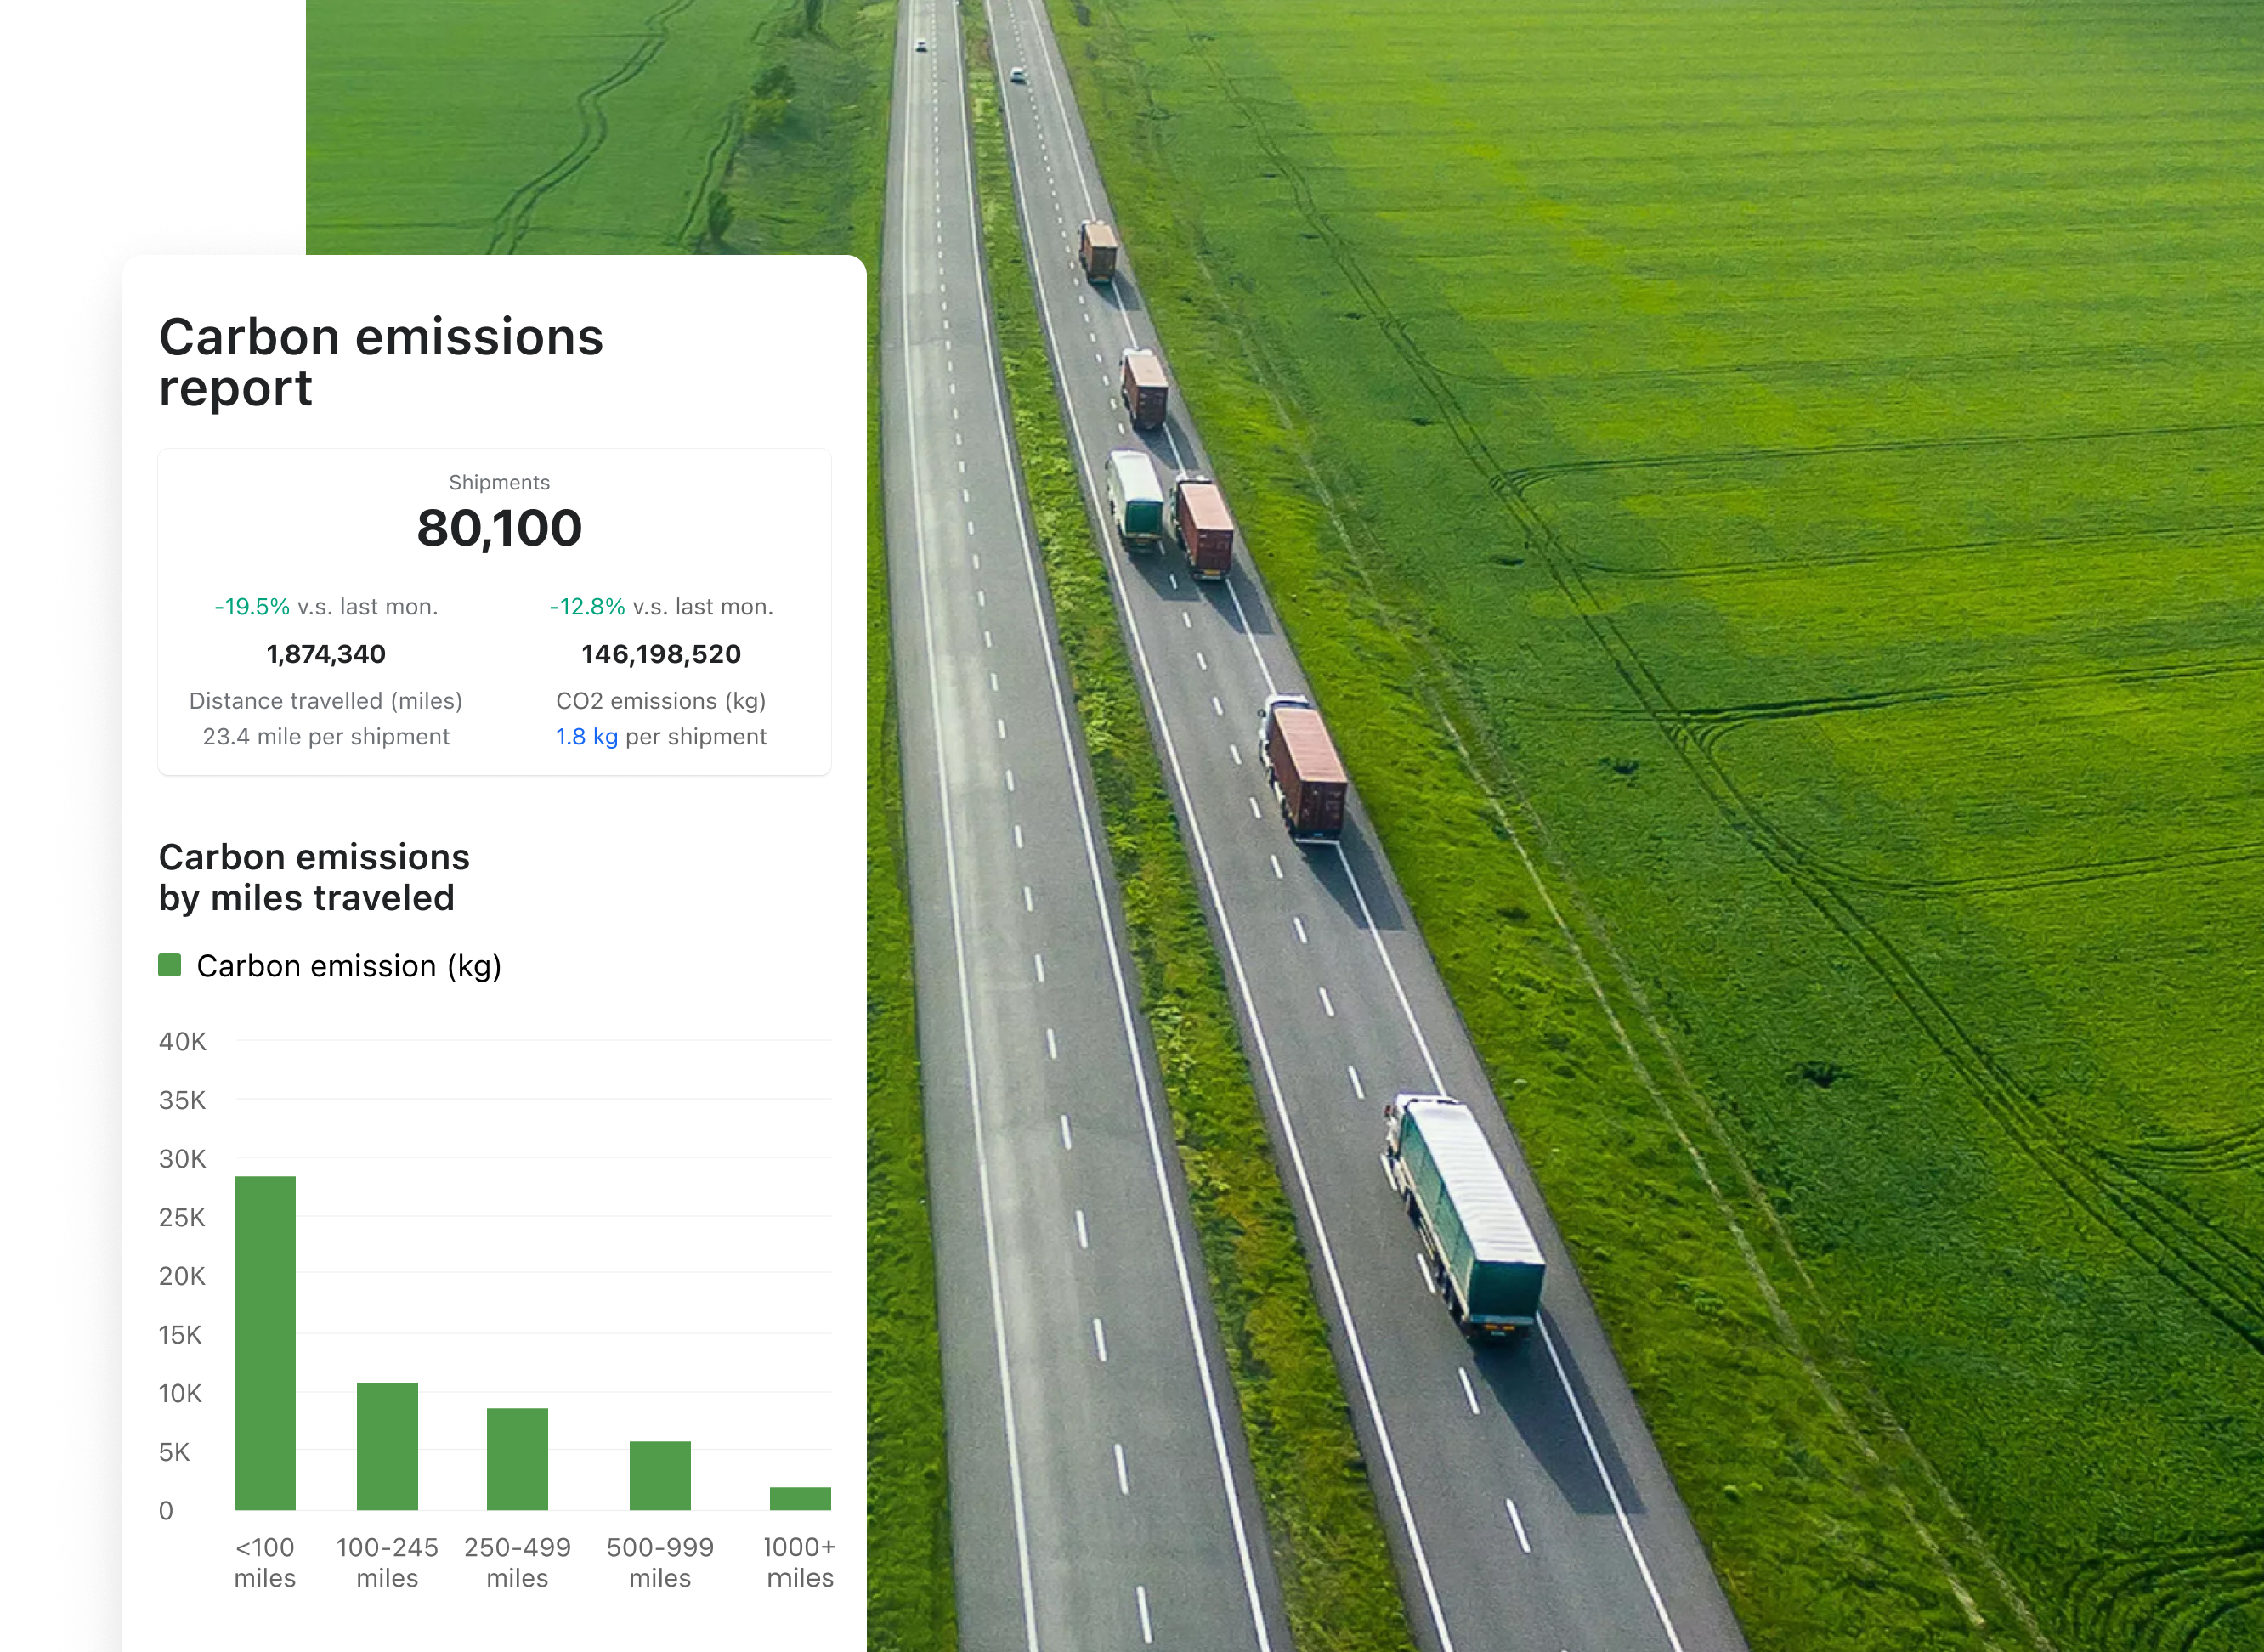Click the -12.8% change indicator
The width and height of the screenshot is (2264, 1652).
[587, 607]
